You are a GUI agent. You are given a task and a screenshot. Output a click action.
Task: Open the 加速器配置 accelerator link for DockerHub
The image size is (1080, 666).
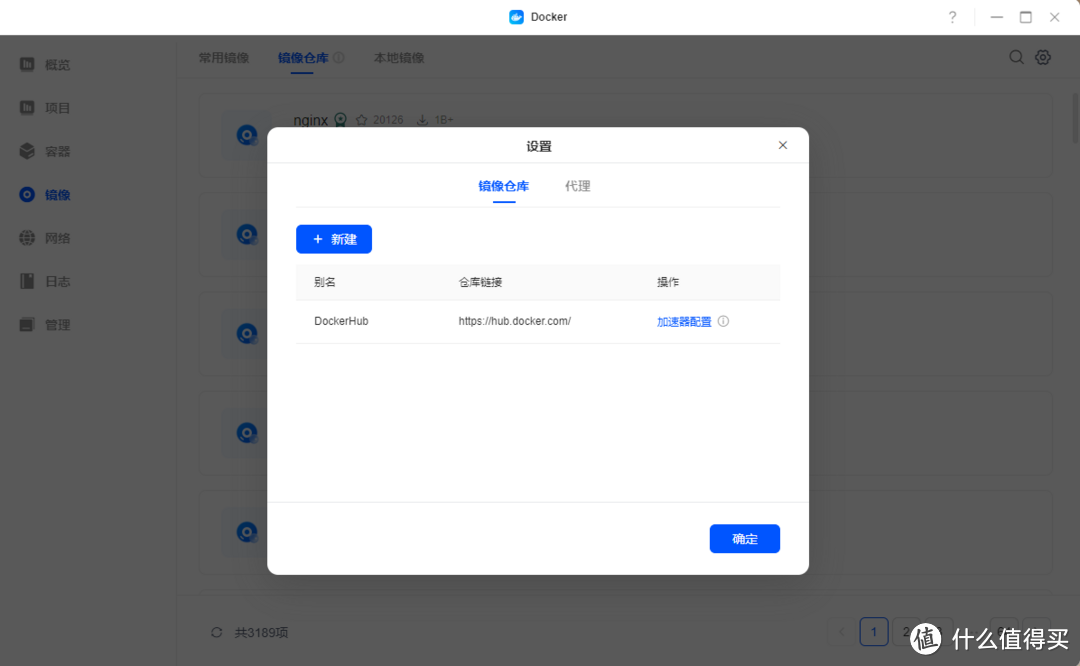click(686, 321)
